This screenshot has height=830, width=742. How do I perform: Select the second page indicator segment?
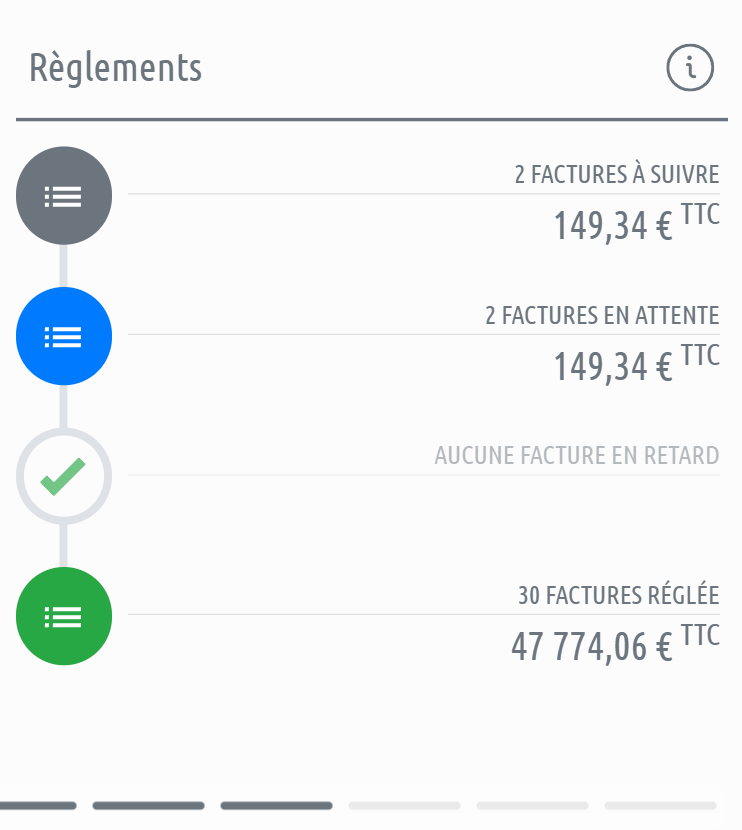[x=148, y=805]
